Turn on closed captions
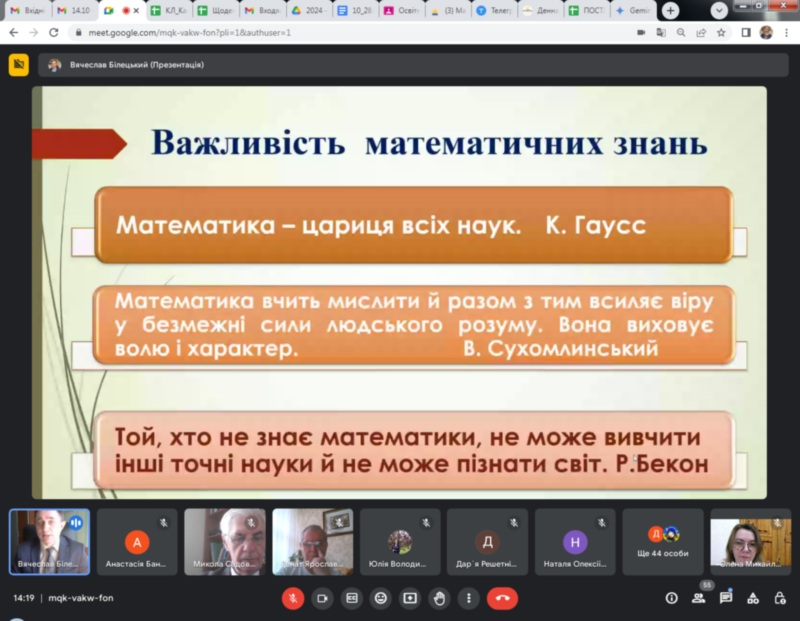This screenshot has height=621, width=800. (x=351, y=598)
